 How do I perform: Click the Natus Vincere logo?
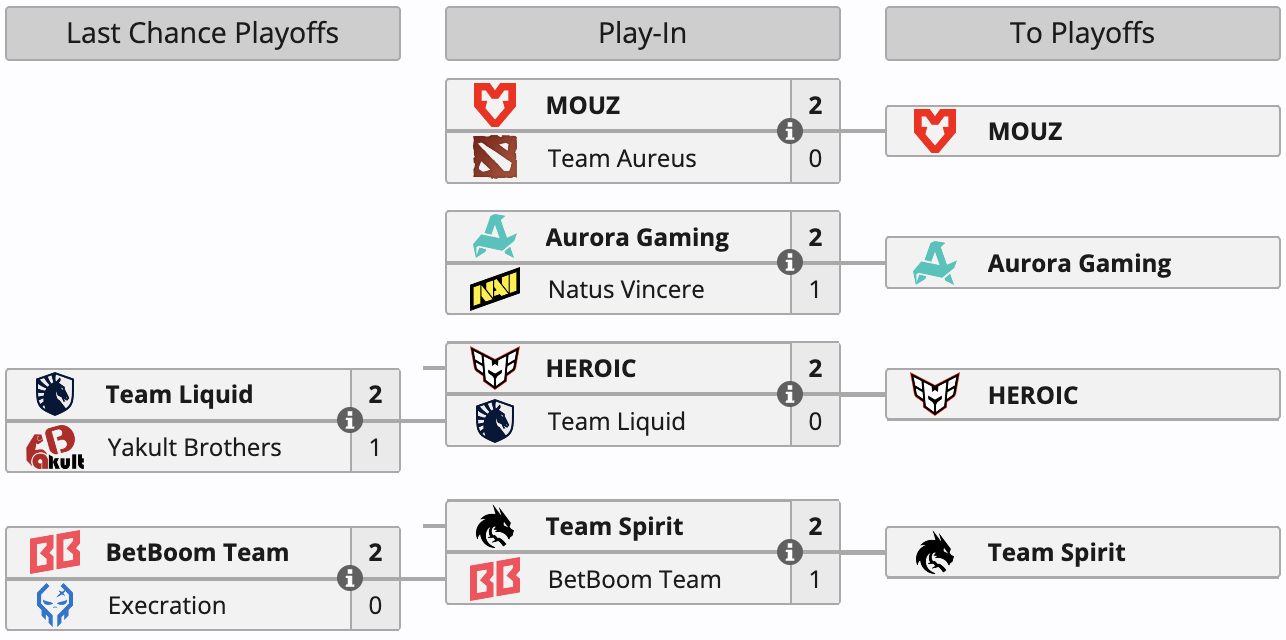[x=494, y=290]
